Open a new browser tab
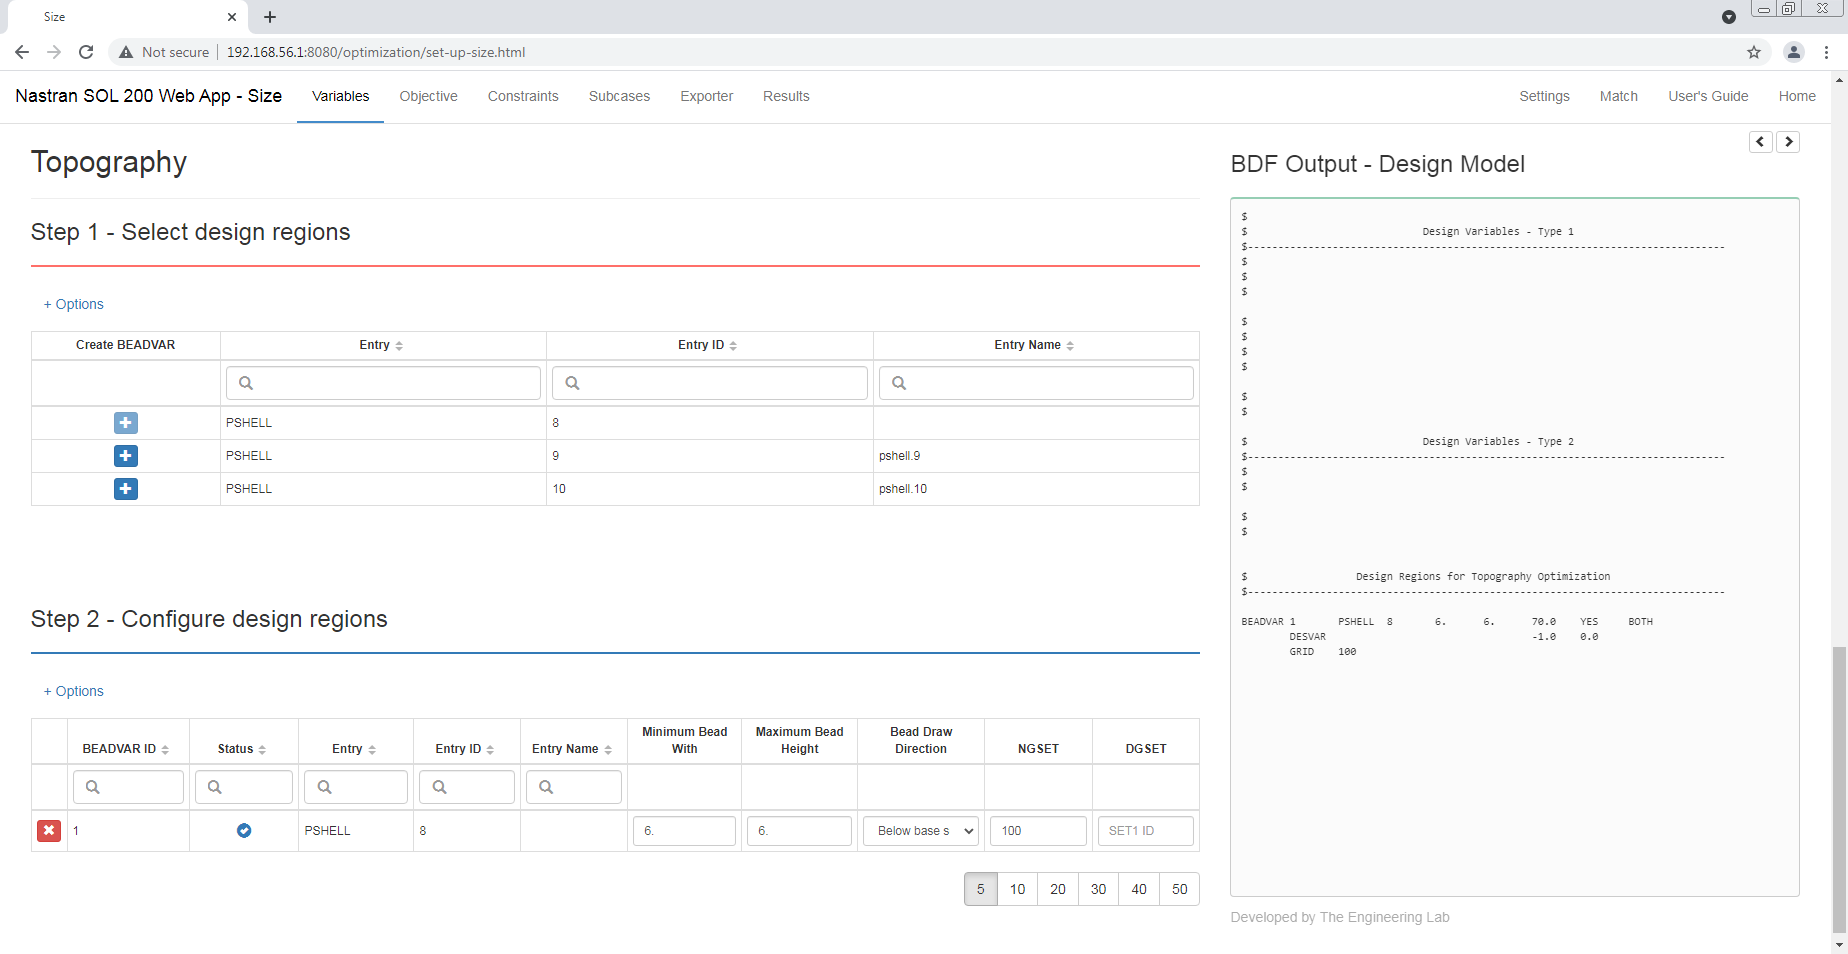Viewport: 1848px width, 954px height. coord(270,17)
